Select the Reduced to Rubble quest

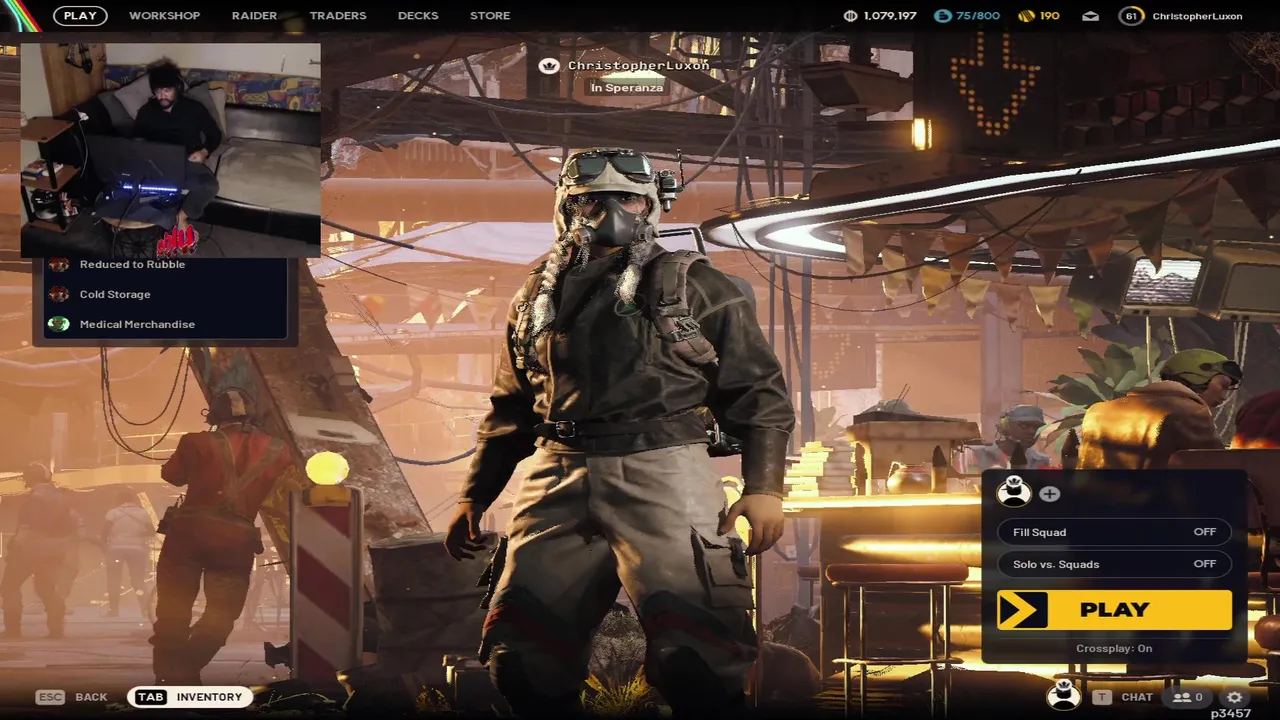(x=132, y=264)
